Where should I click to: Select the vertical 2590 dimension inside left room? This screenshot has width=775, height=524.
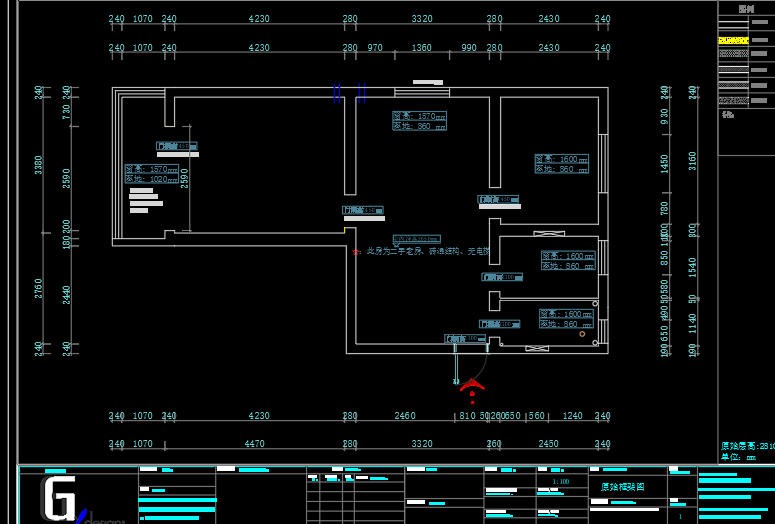tap(184, 177)
